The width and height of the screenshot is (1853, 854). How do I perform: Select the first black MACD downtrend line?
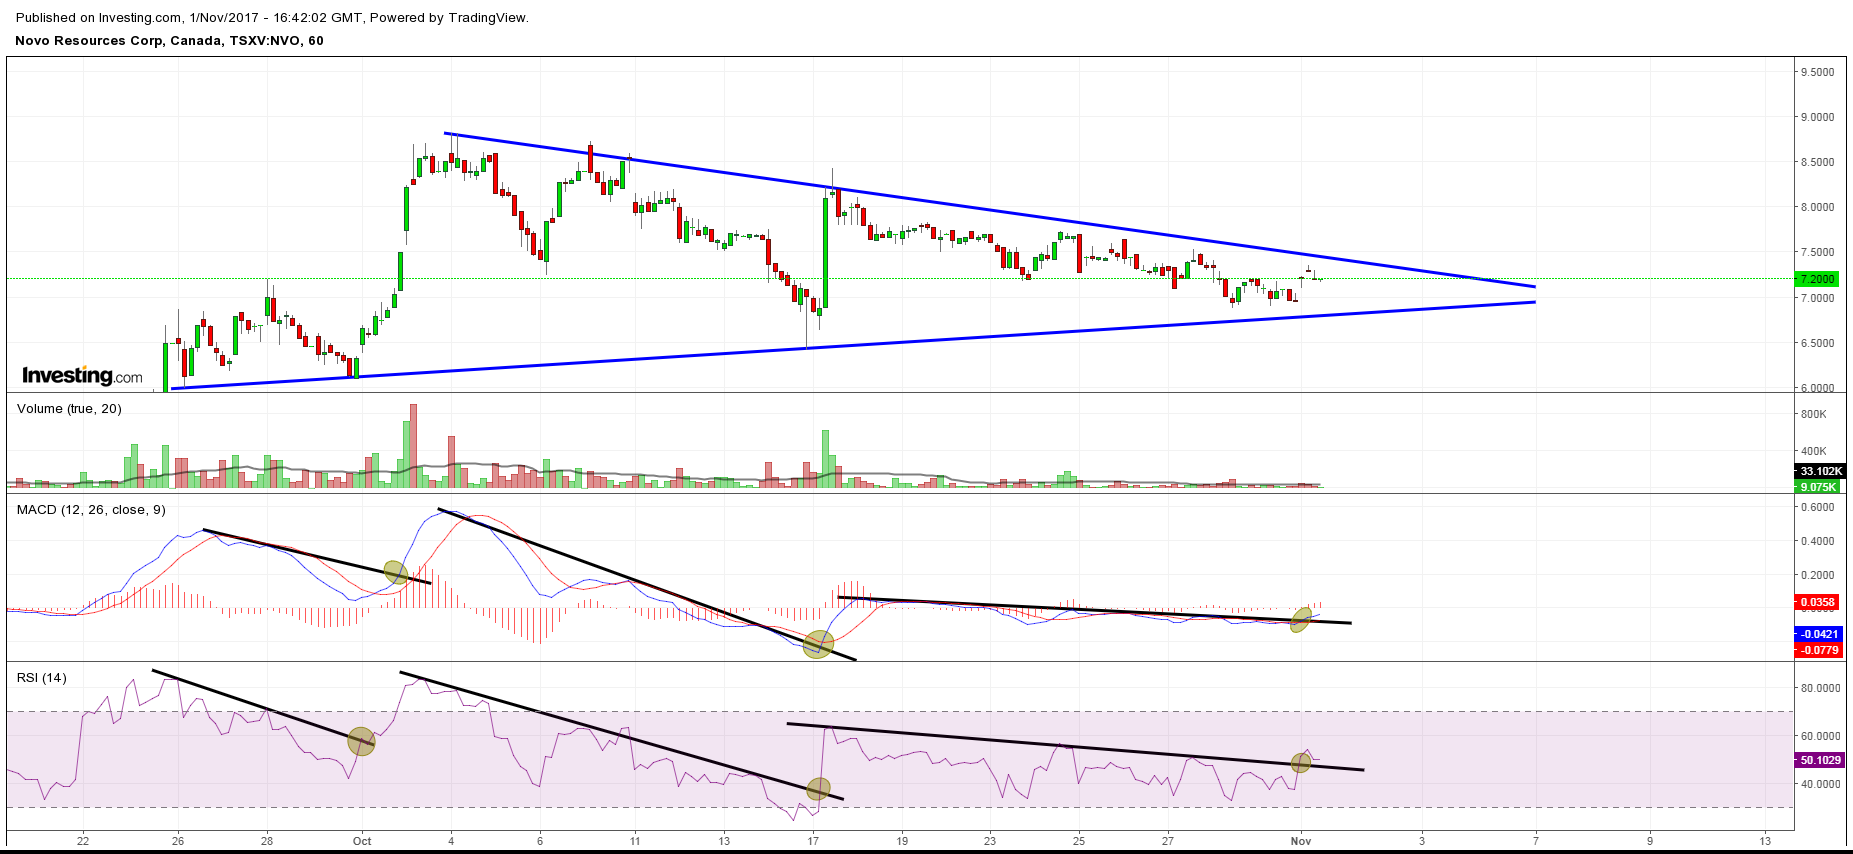point(316,556)
